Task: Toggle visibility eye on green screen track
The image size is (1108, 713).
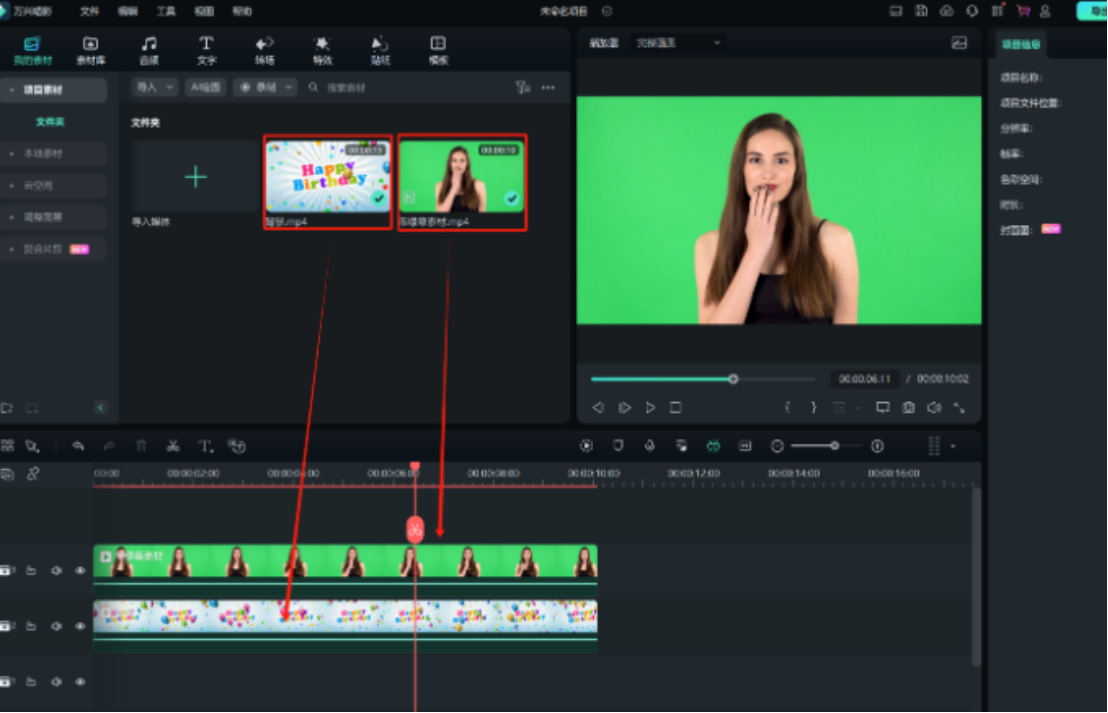Action: [80, 570]
